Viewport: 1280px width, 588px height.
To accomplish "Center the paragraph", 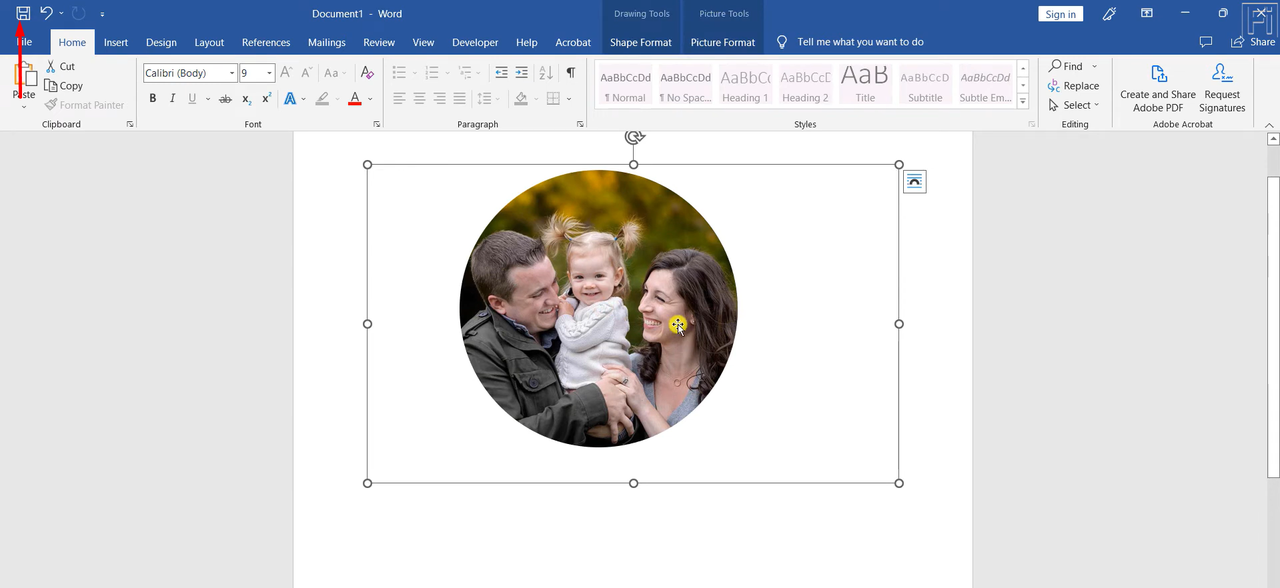I will [419, 99].
